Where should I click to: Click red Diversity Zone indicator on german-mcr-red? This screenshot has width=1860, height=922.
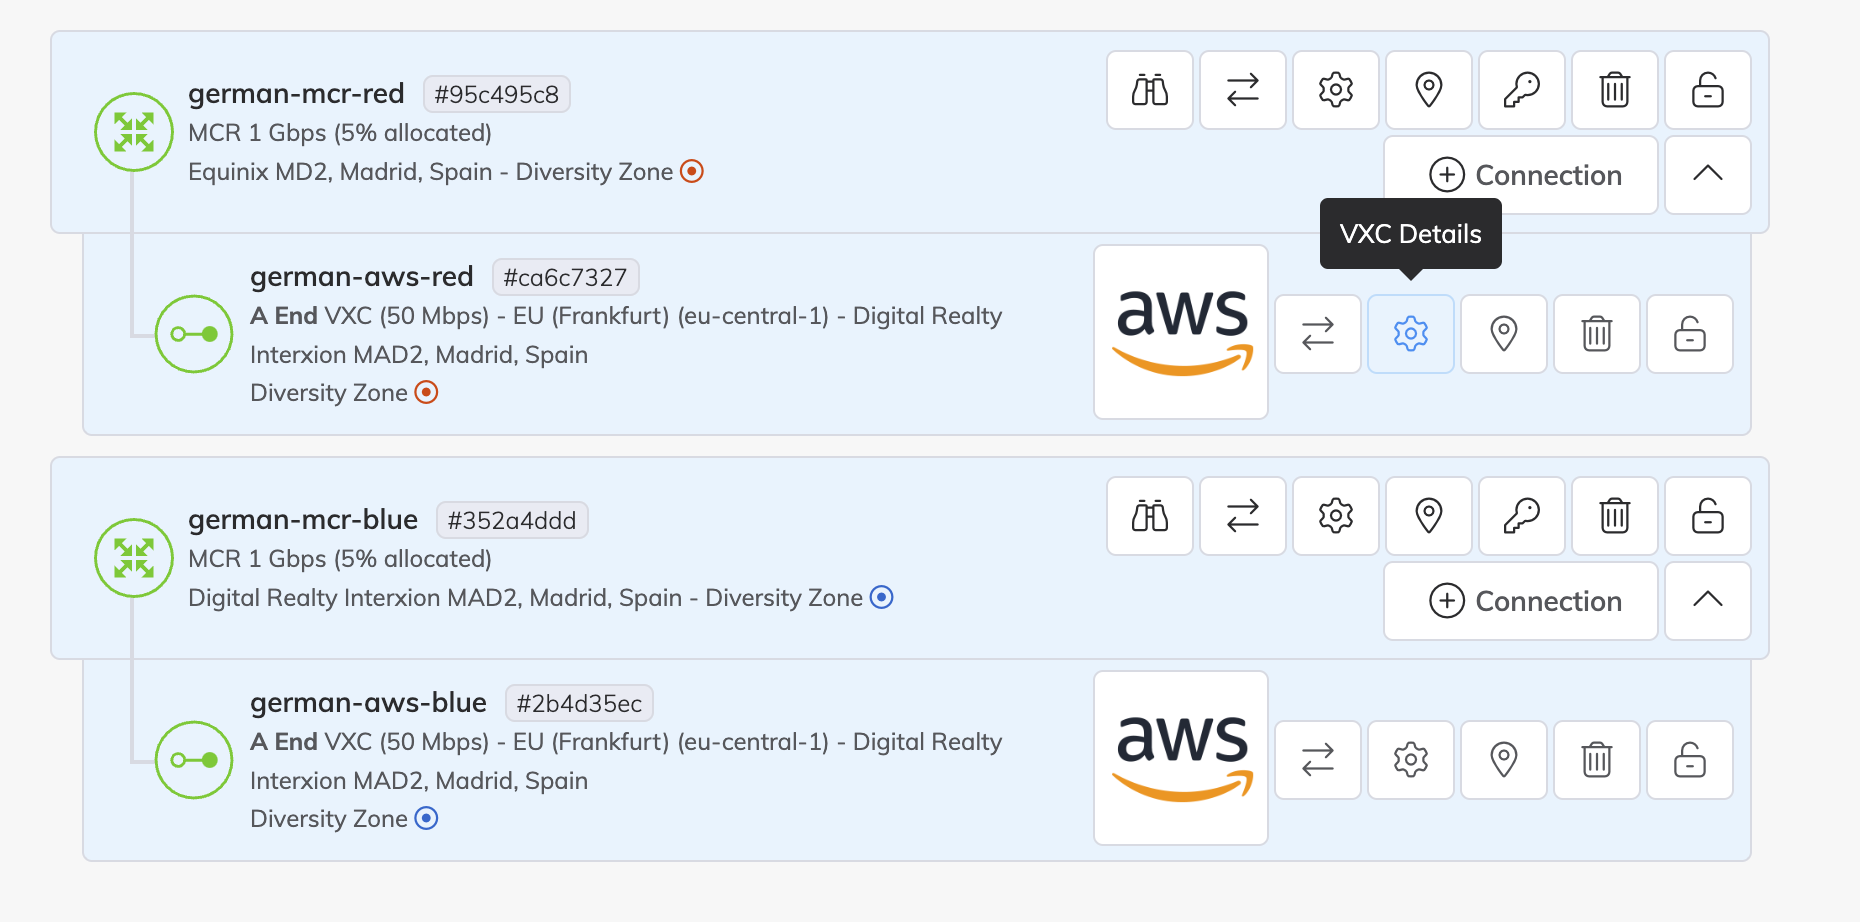692,171
